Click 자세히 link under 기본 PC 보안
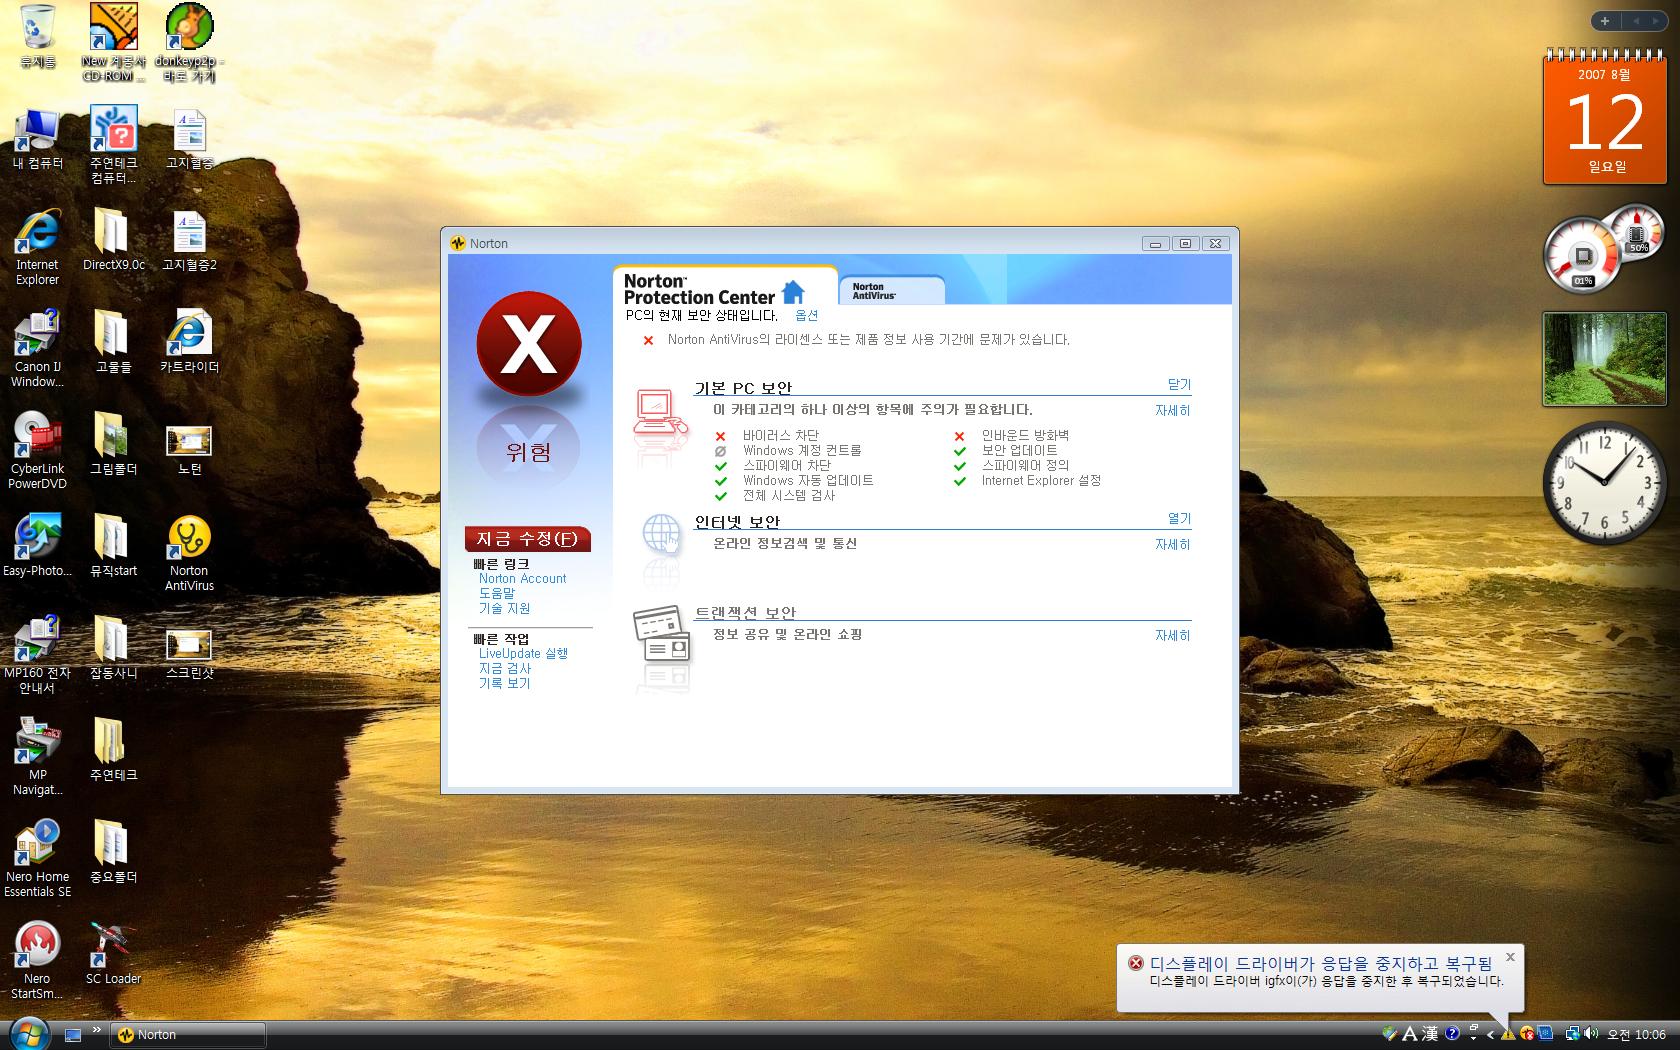1680x1050 pixels. tap(1173, 410)
